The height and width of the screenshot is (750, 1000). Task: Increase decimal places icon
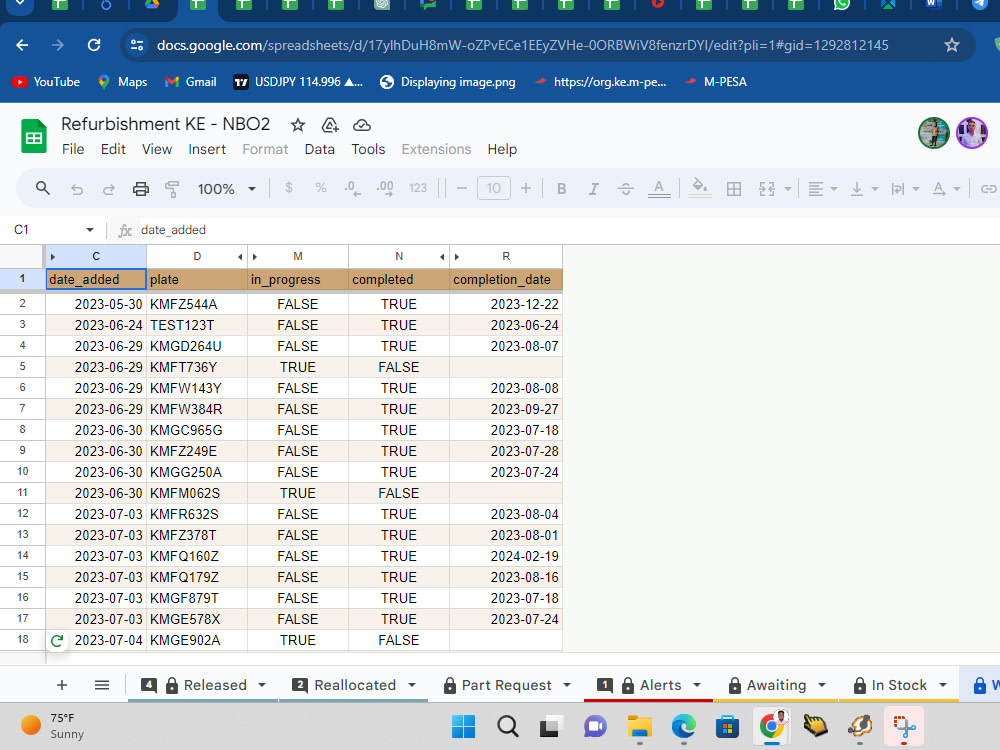point(385,188)
